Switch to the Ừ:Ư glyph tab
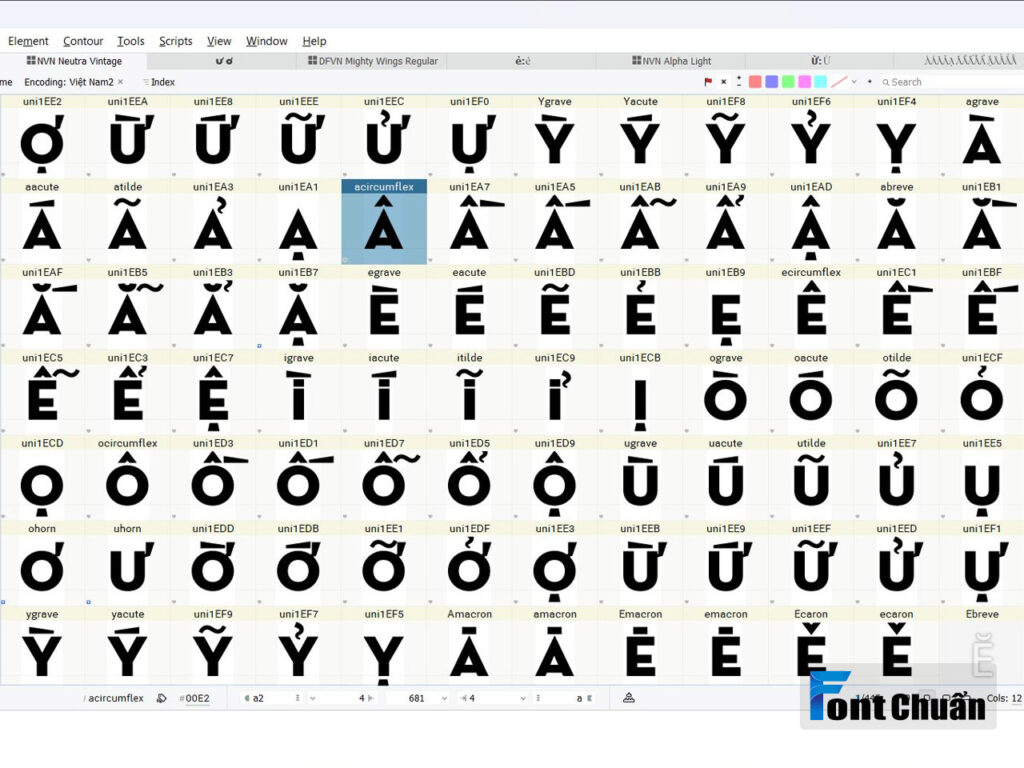 pyautogui.click(x=821, y=61)
